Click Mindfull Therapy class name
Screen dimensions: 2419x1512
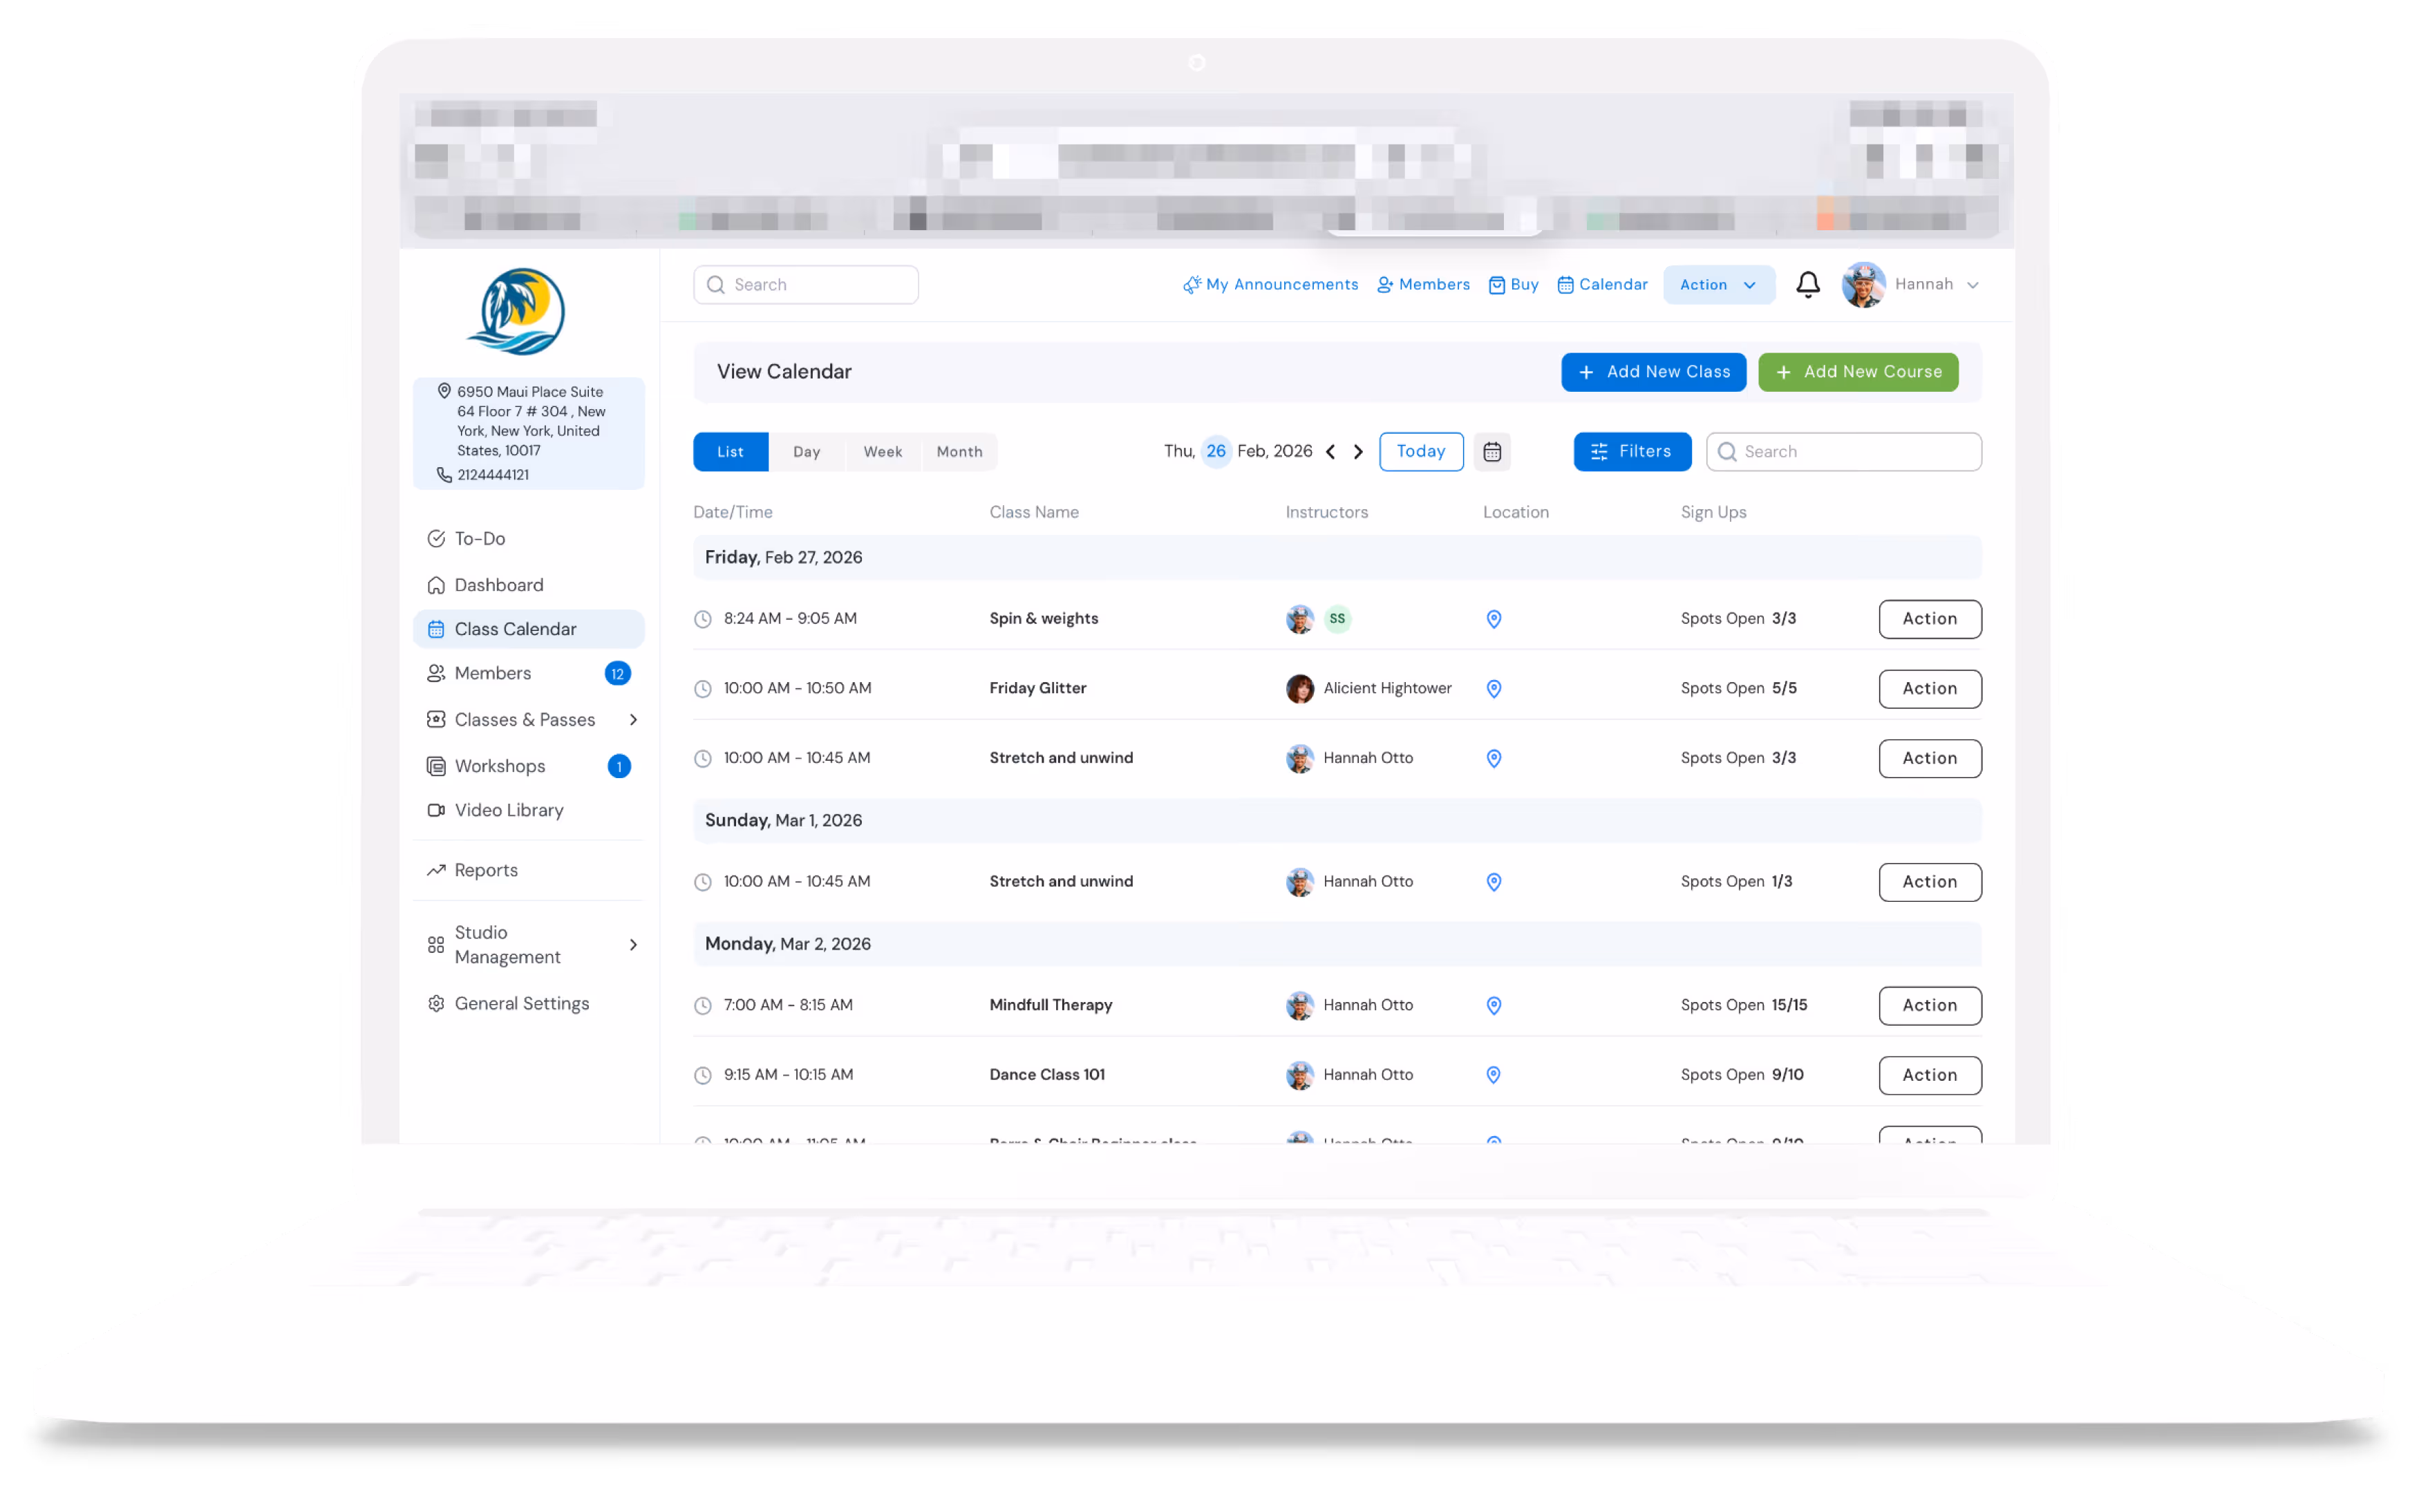click(1050, 1006)
